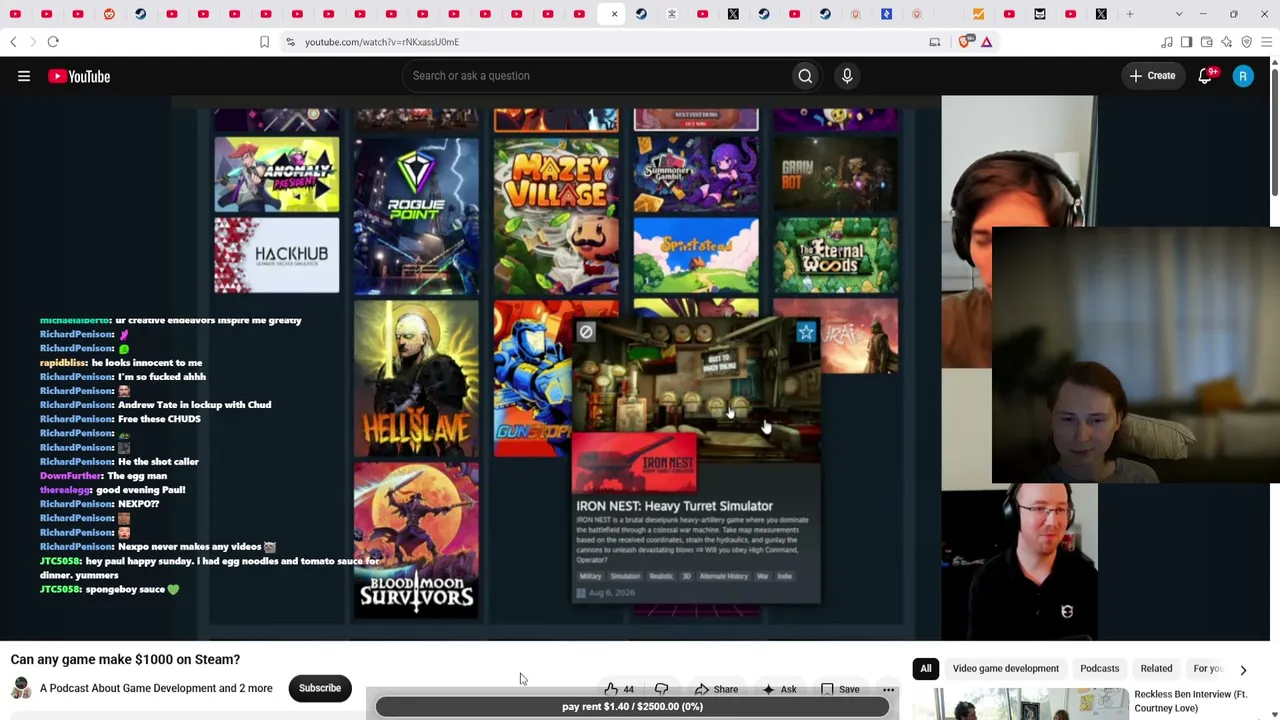
Task: Select the Podcasts chip
Action: tap(1100, 669)
